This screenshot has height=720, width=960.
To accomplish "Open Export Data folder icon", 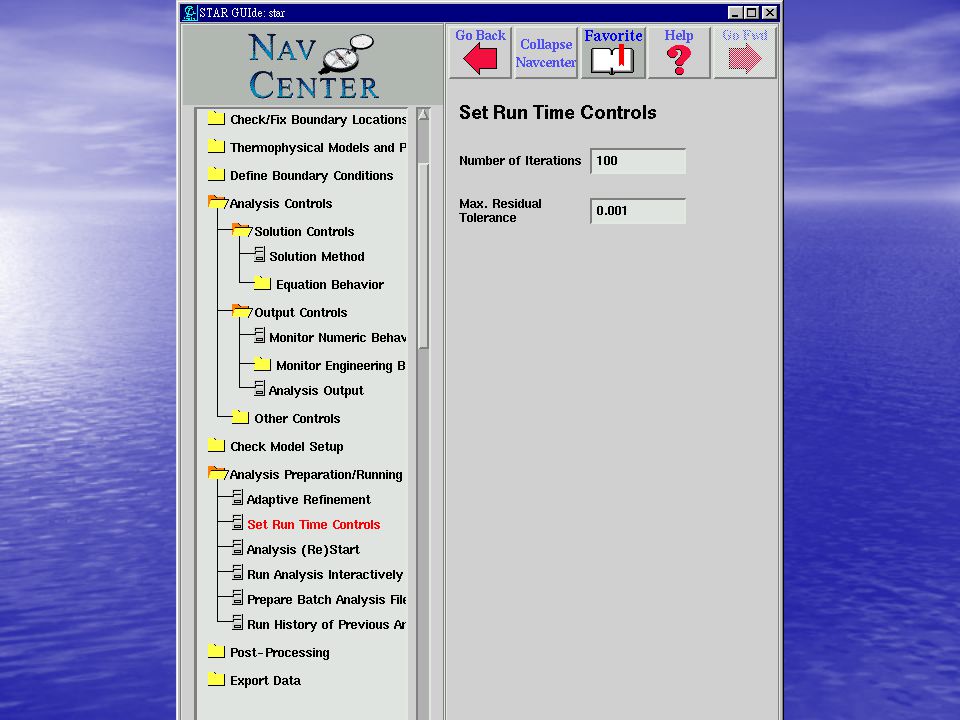I will [x=216, y=680].
